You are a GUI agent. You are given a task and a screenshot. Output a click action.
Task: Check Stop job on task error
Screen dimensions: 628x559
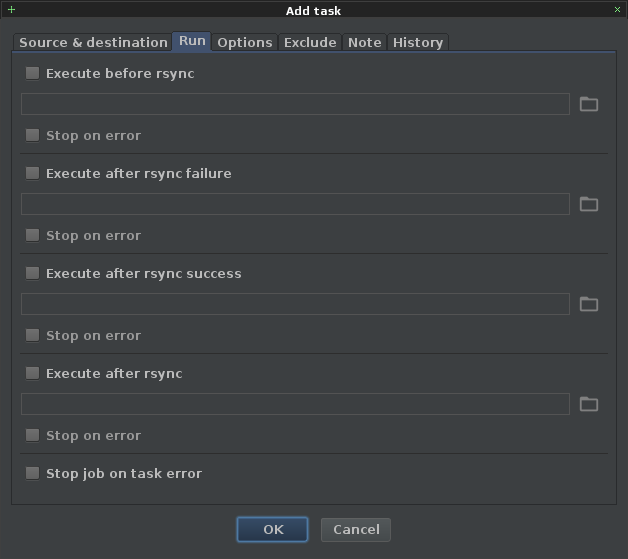point(32,473)
